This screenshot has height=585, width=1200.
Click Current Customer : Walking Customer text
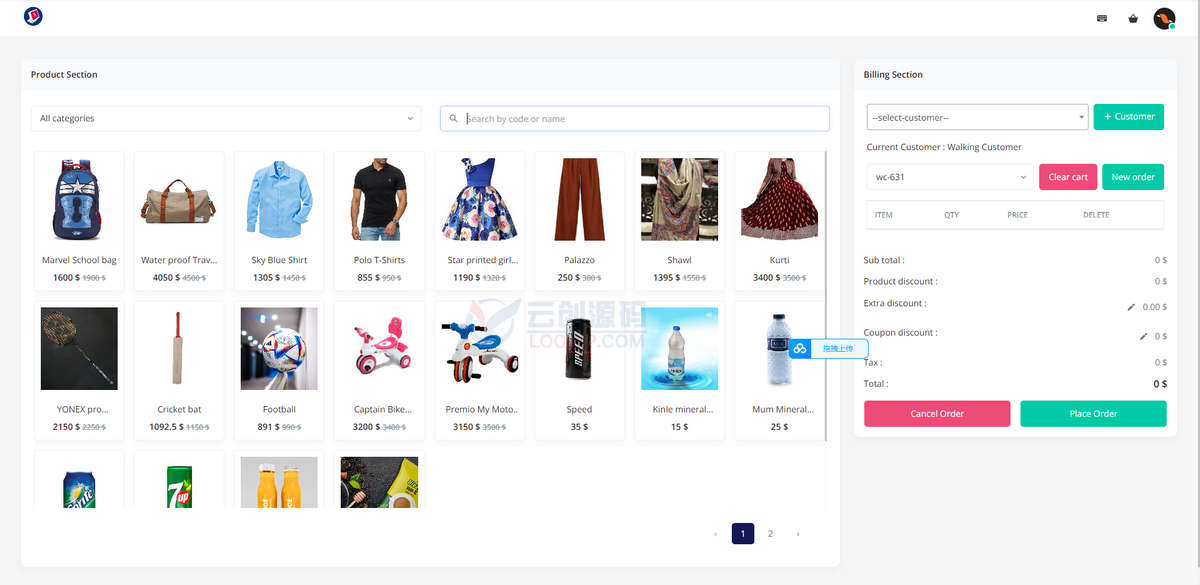click(944, 147)
